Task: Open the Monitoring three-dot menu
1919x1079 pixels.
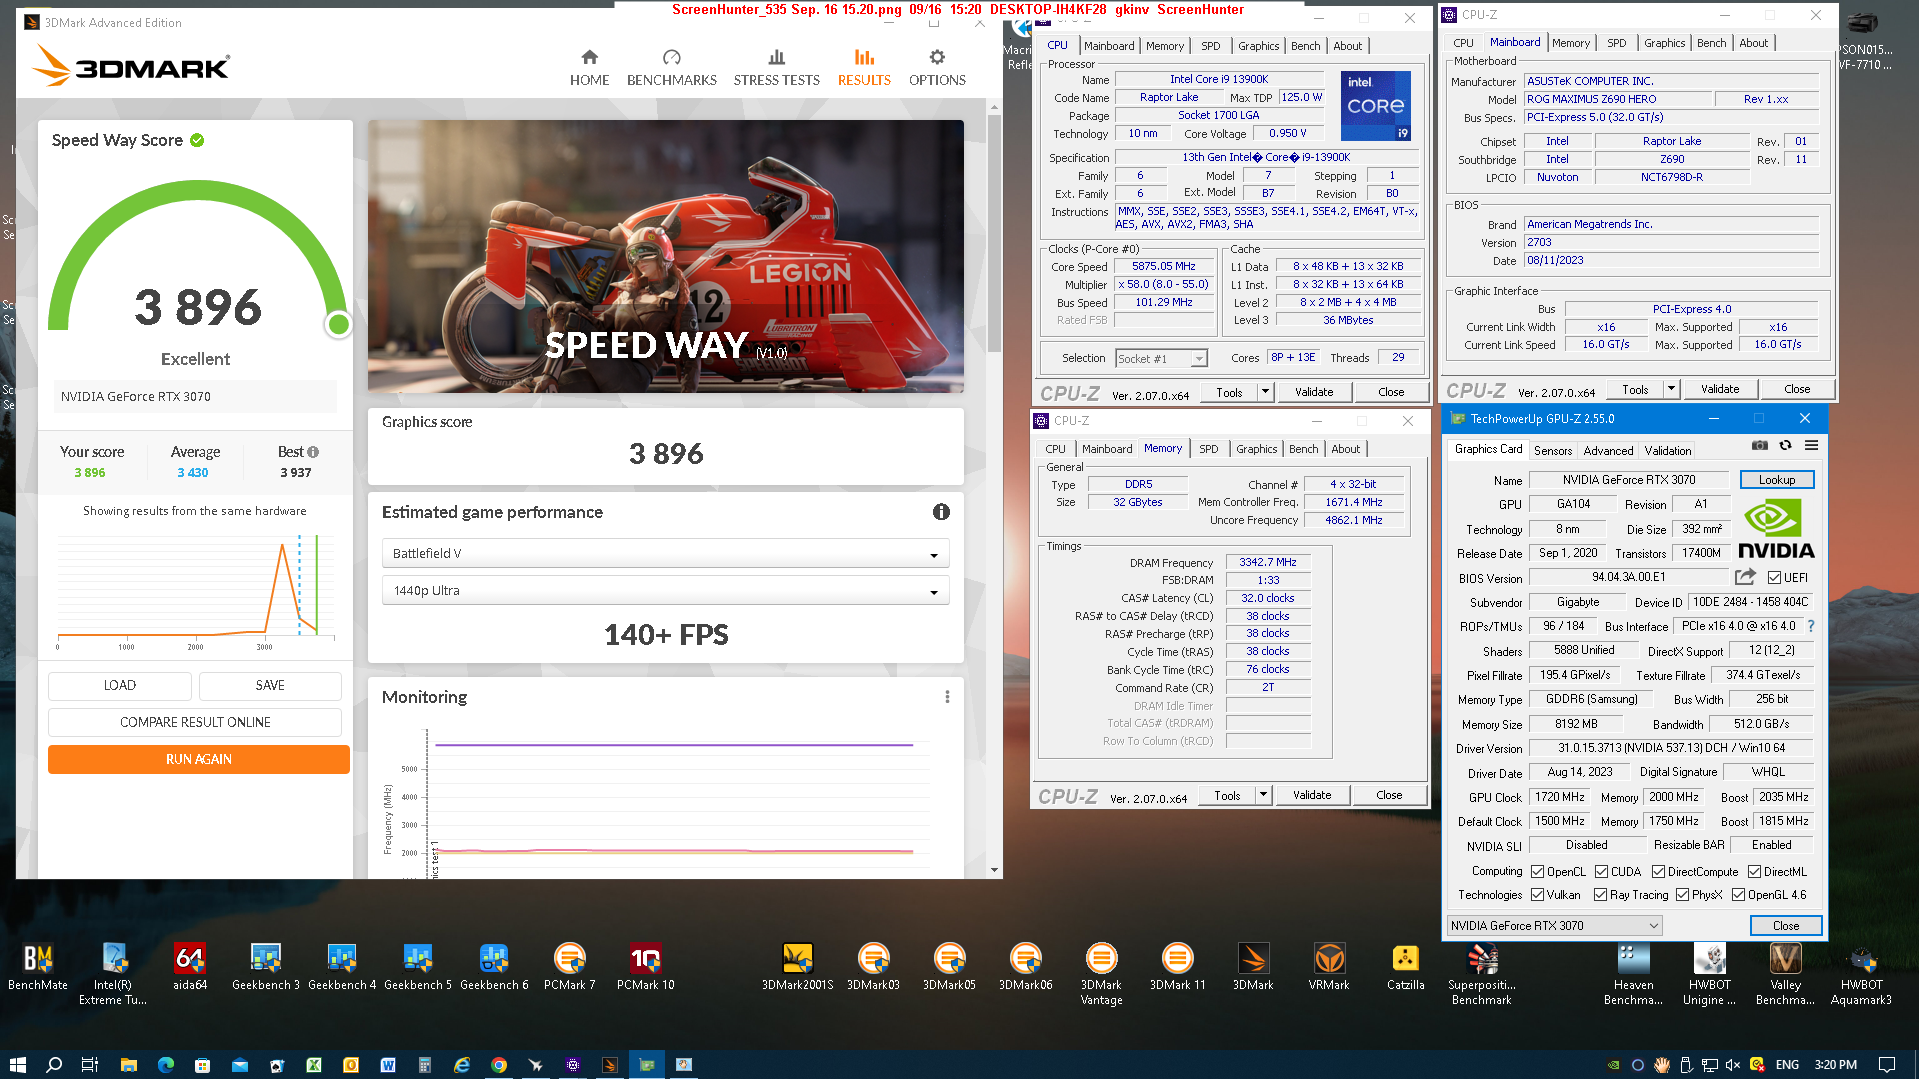Action: click(x=947, y=697)
